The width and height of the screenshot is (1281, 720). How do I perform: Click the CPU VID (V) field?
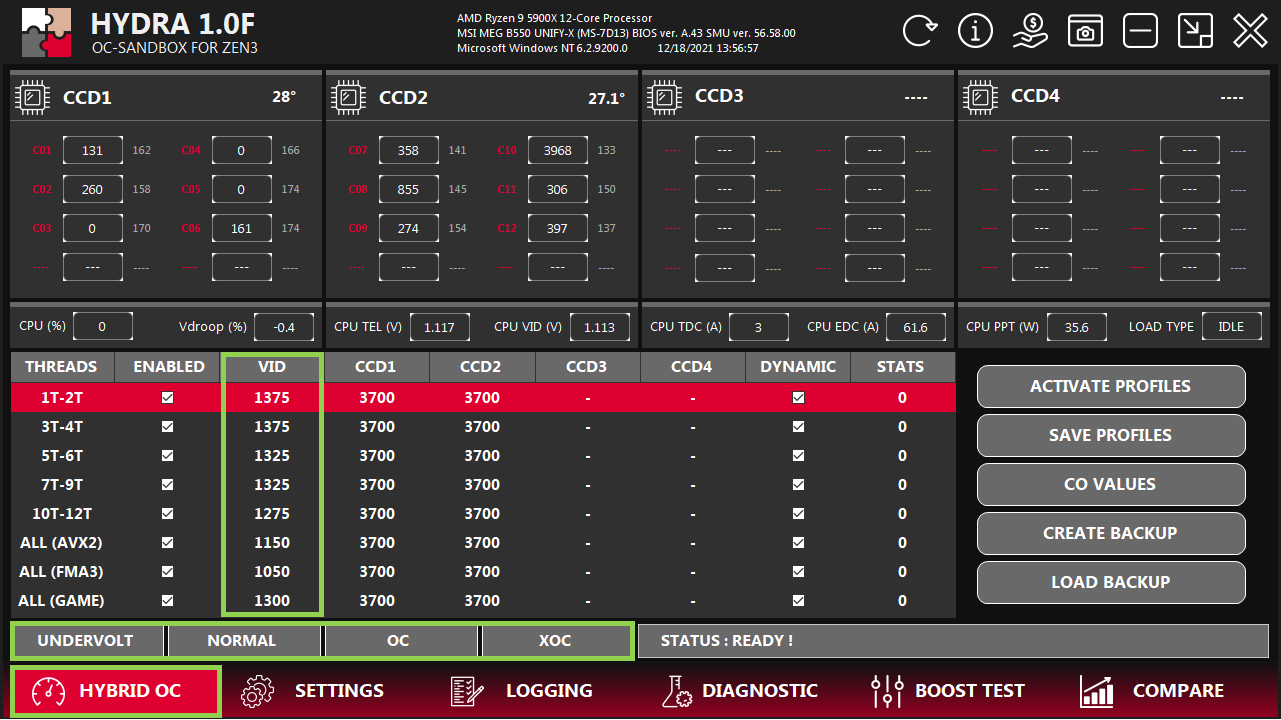[x=600, y=327]
